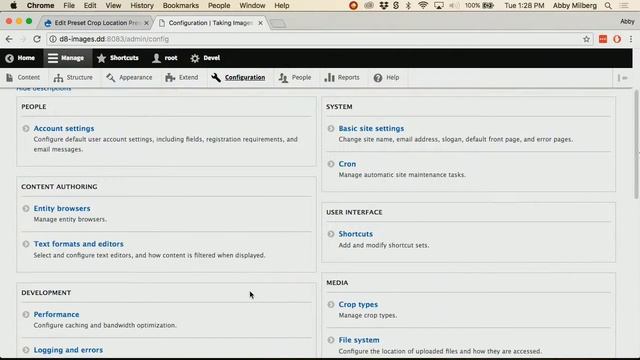
Task: Open a new Chrome tab
Action: (278, 24)
